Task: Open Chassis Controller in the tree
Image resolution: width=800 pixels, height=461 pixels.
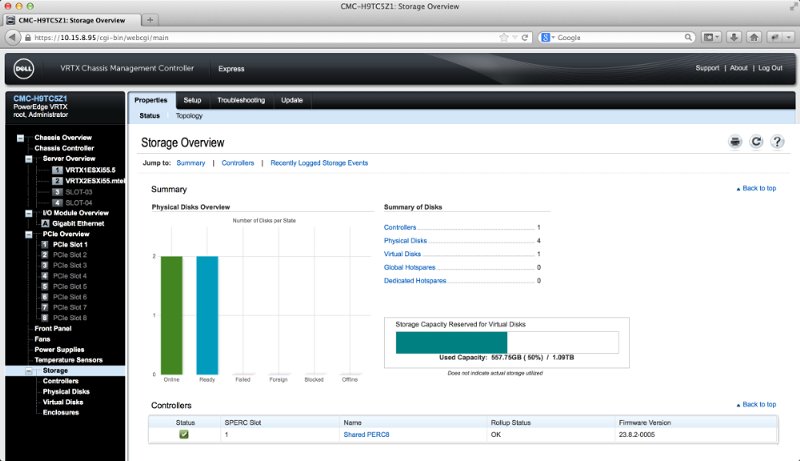Action: point(64,148)
